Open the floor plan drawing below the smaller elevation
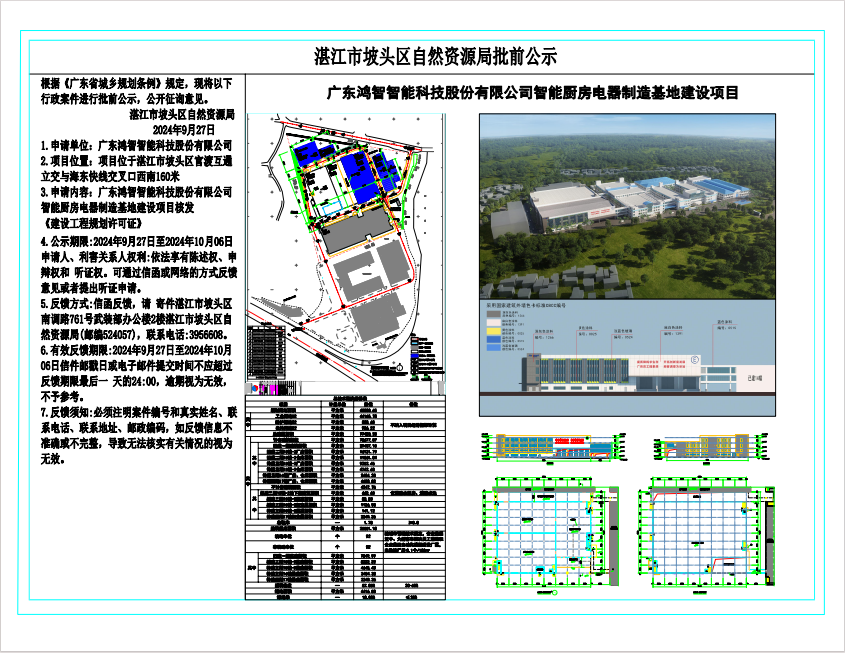This screenshot has width=845, height=653. 707,536
